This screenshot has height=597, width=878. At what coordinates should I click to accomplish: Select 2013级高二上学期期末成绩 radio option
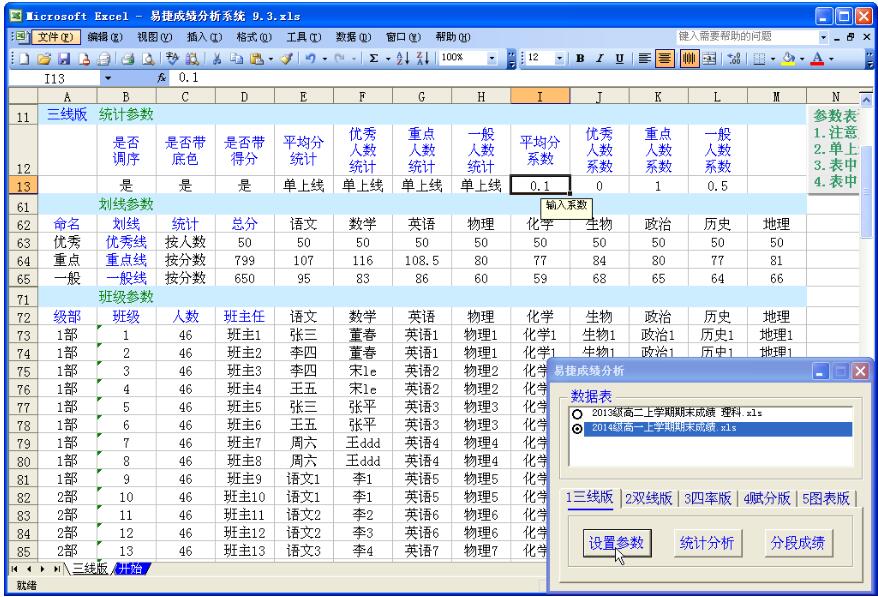(577, 414)
